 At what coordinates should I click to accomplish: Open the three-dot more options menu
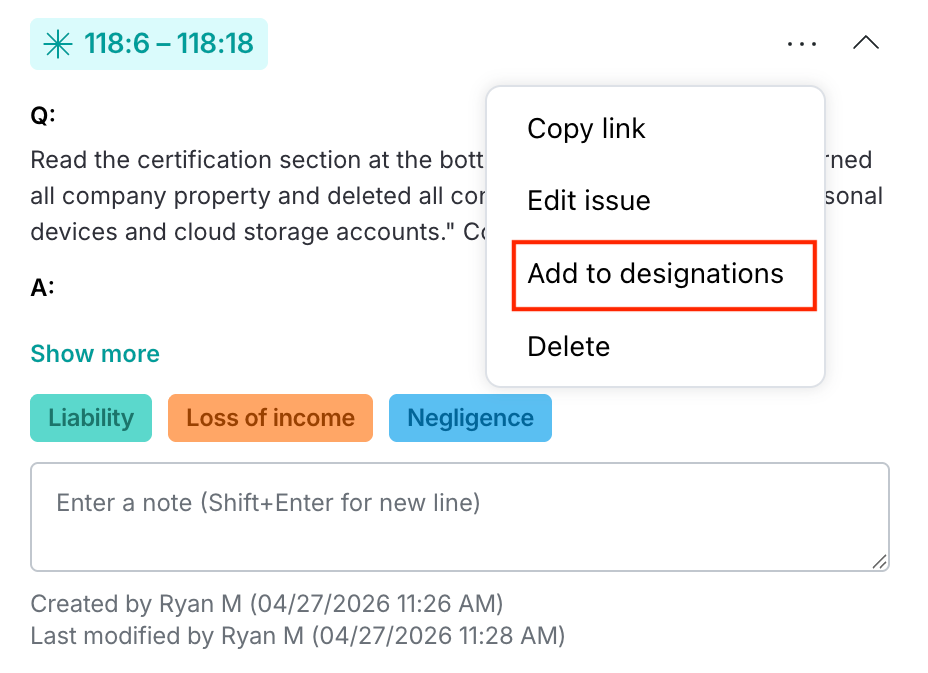coord(802,44)
